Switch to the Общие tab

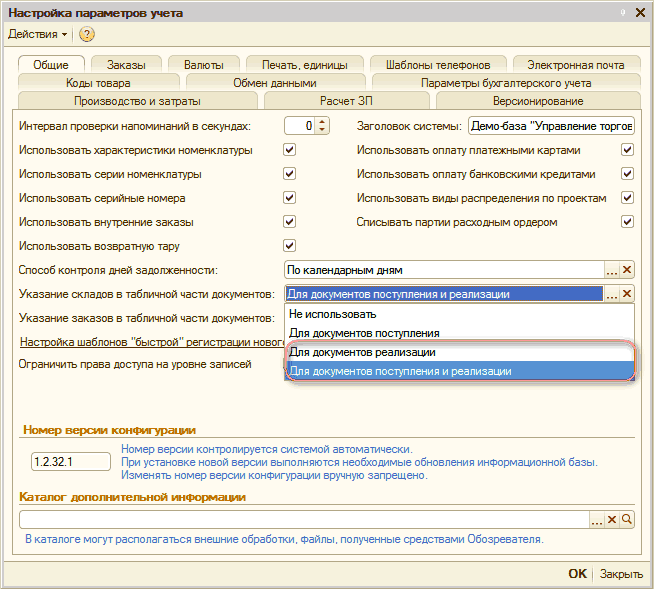pyautogui.click(x=51, y=65)
